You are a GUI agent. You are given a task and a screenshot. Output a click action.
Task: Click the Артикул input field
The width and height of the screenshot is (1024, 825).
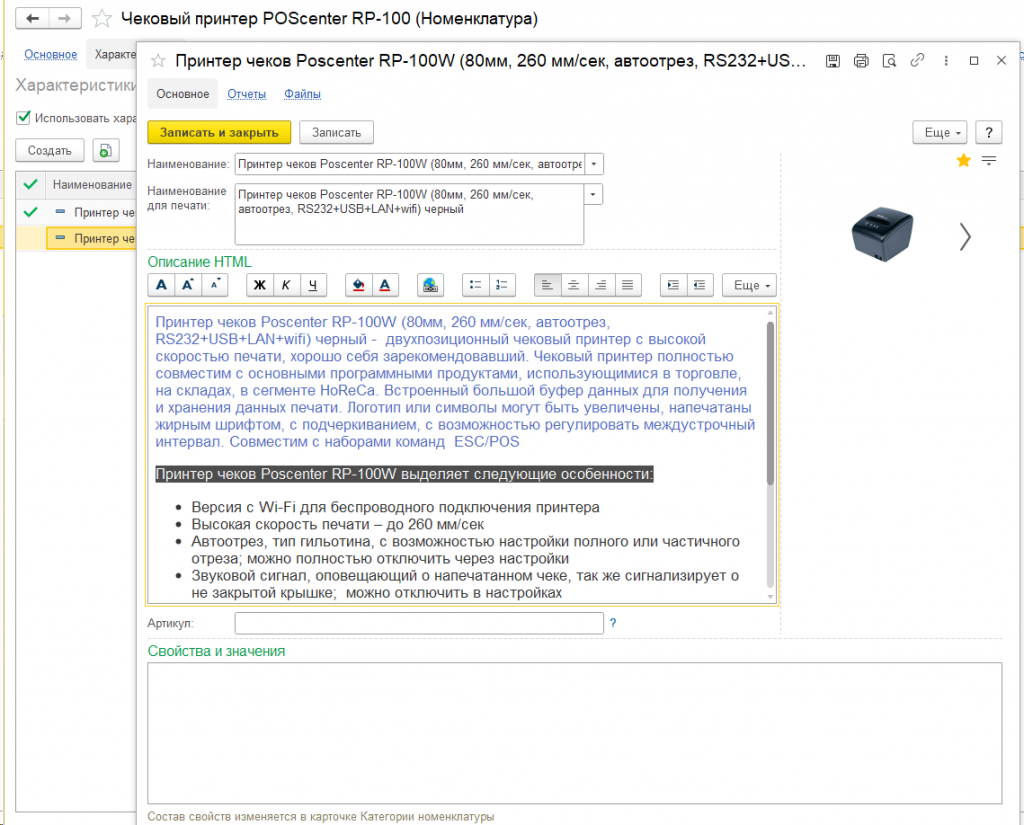click(419, 623)
